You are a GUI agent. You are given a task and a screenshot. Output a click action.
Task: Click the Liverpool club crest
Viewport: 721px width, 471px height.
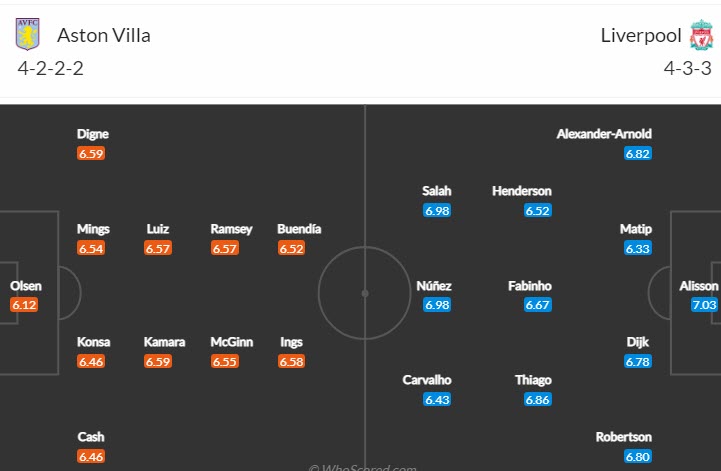click(x=700, y=36)
